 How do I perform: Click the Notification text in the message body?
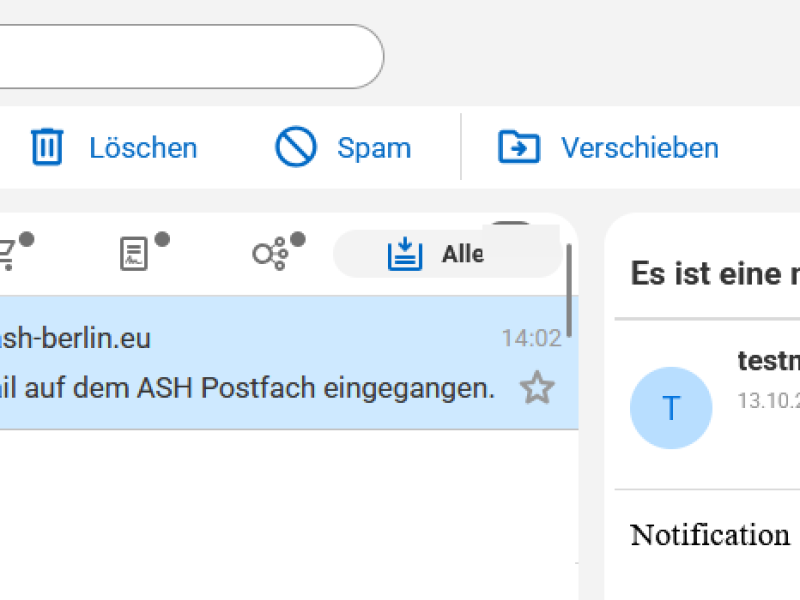[x=710, y=535]
